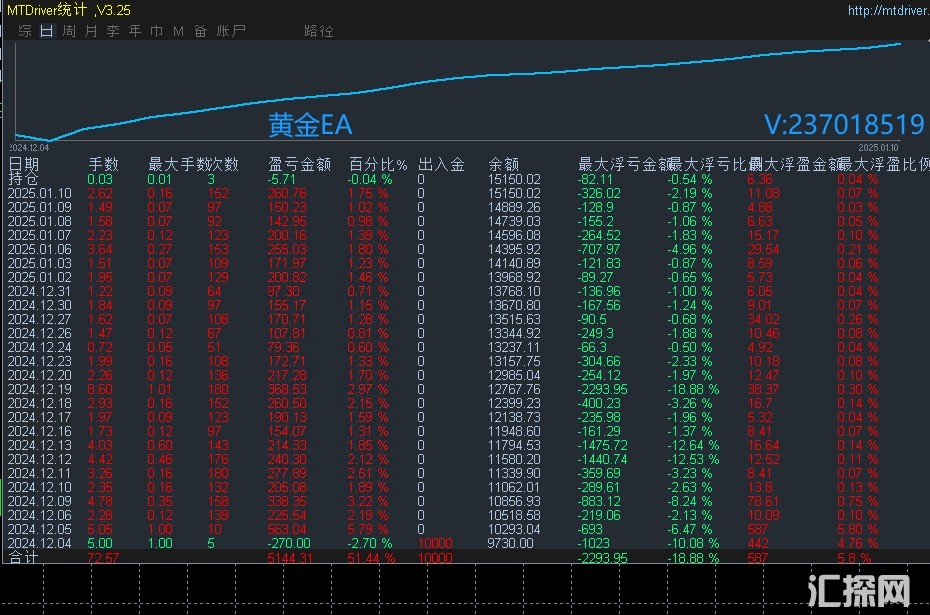This screenshot has width=930, height=615.
Task: Select the 日 (daily) statistics tab
Action: (x=46, y=31)
